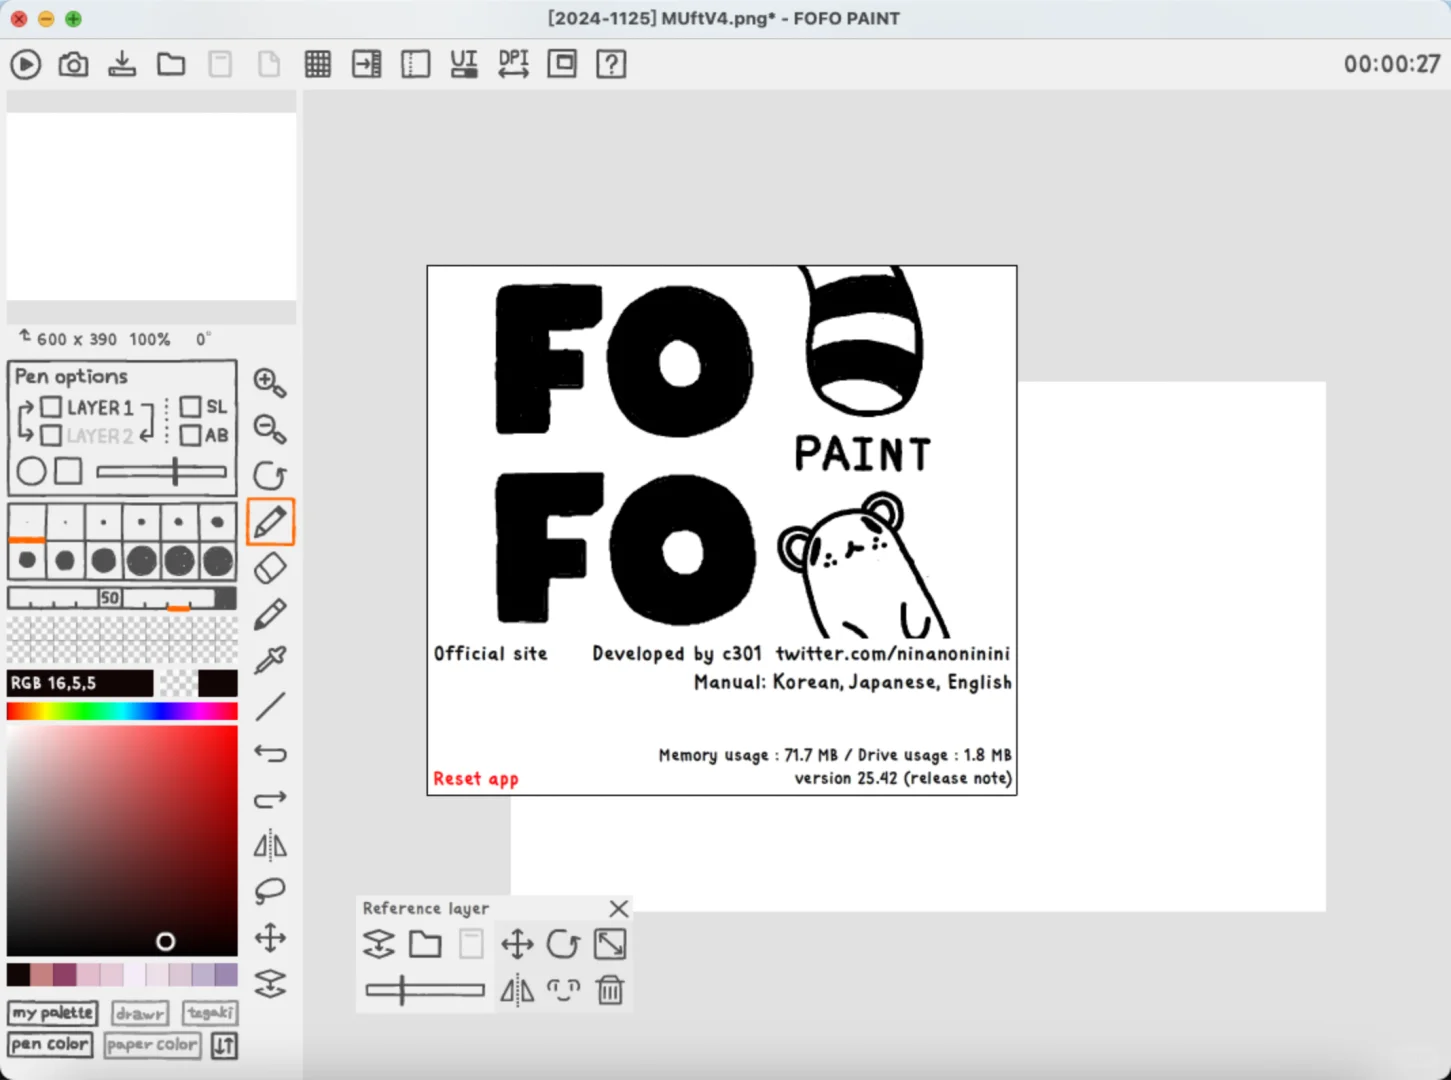This screenshot has height=1080, width=1451.
Task: Click the swap colors arrows button
Action: tap(224, 1046)
